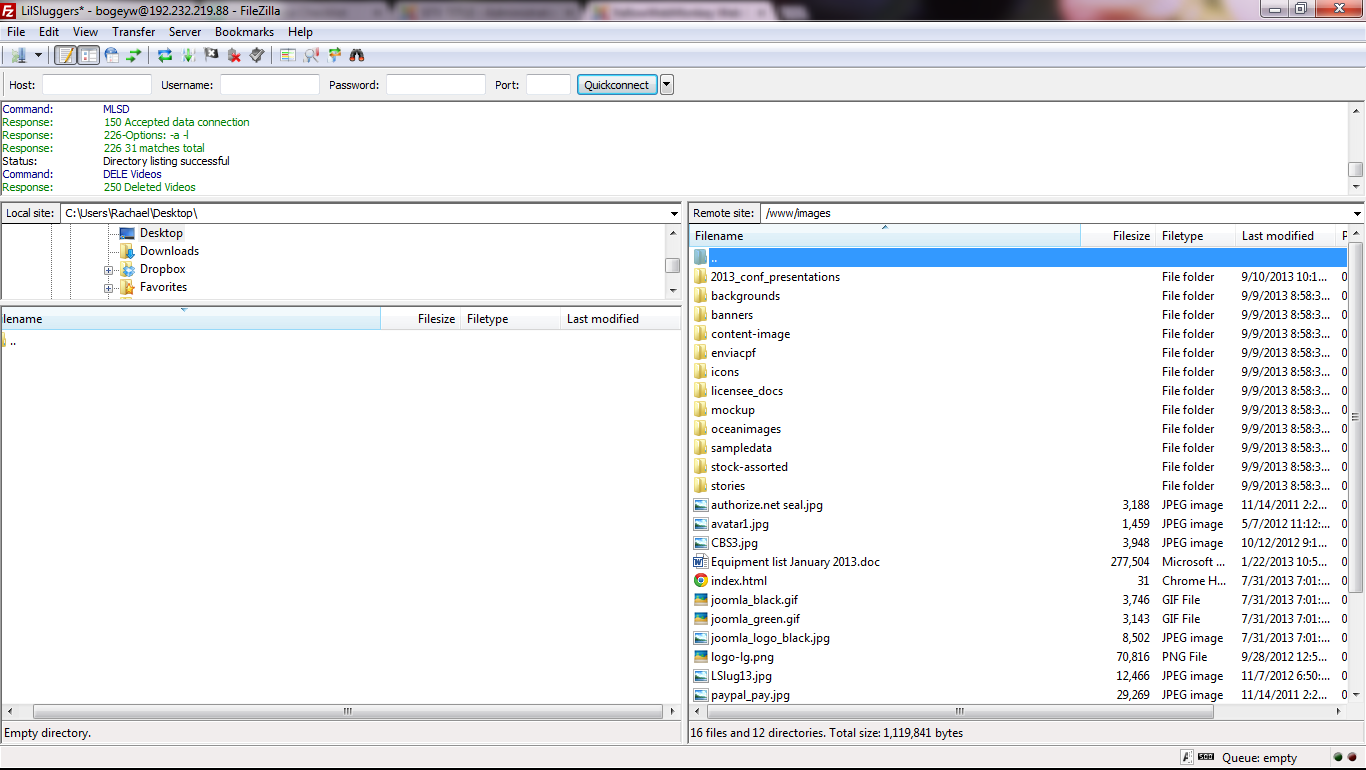1366x770 pixels.
Task: Disconnect from the server icon
Action: click(234, 55)
